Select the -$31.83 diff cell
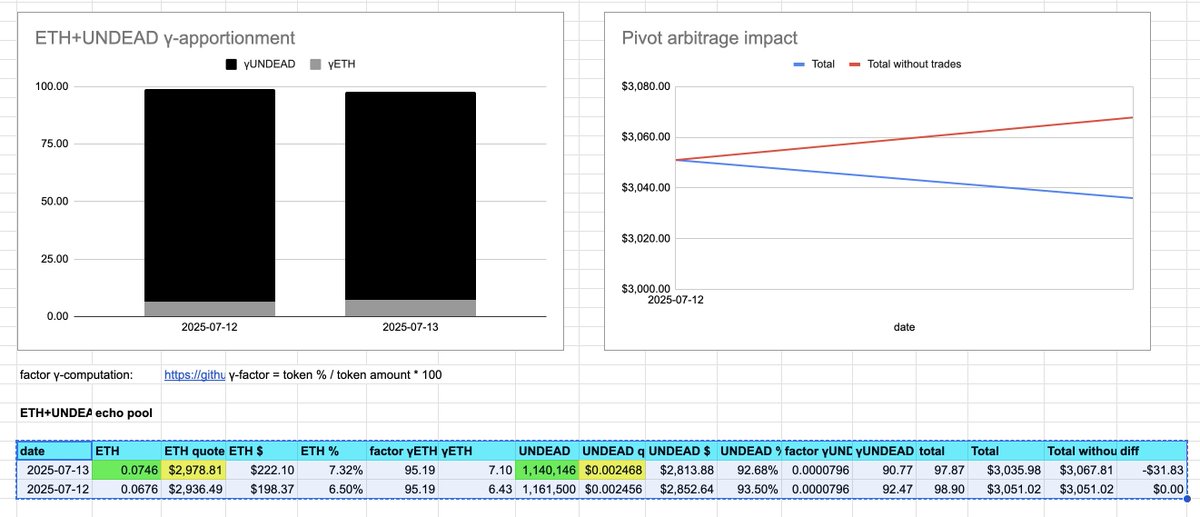The height and width of the screenshot is (517, 1200). pos(1151,471)
